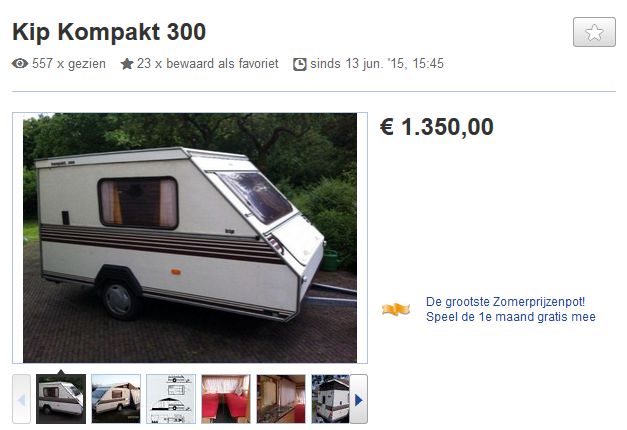The image size is (627, 430).
Task: Save listing with the star favorite button
Action: 594,32
